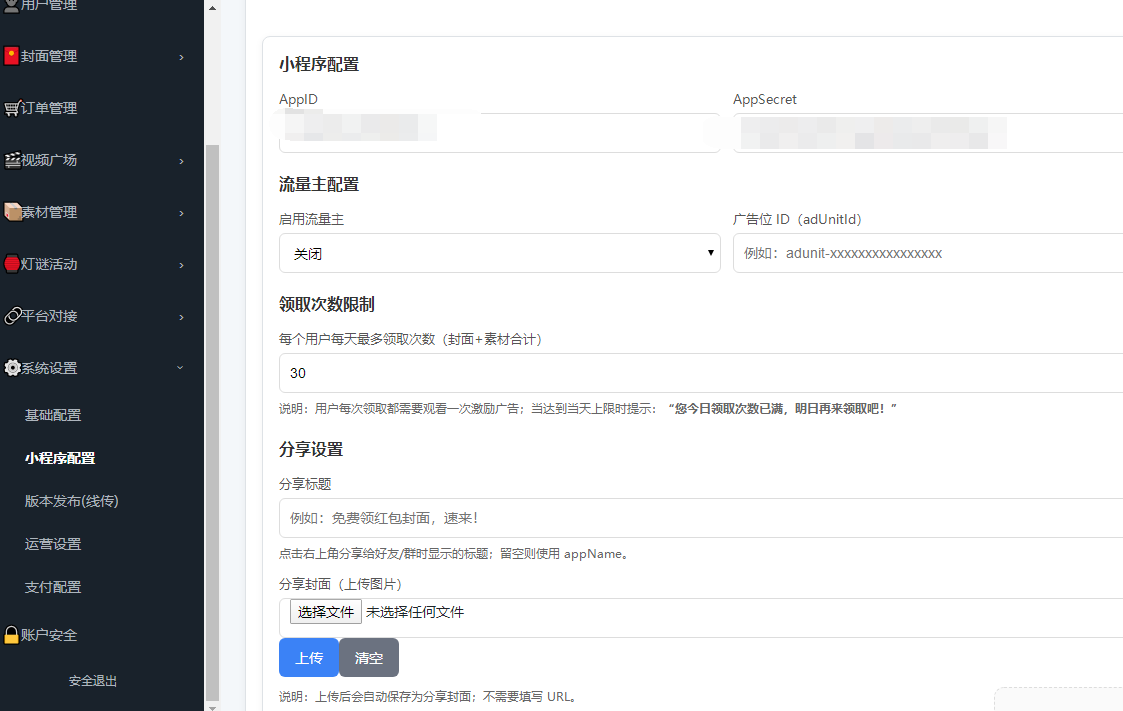The width and height of the screenshot is (1123, 711).
Task: Open the 支付配置 menu item
Action: 53,587
